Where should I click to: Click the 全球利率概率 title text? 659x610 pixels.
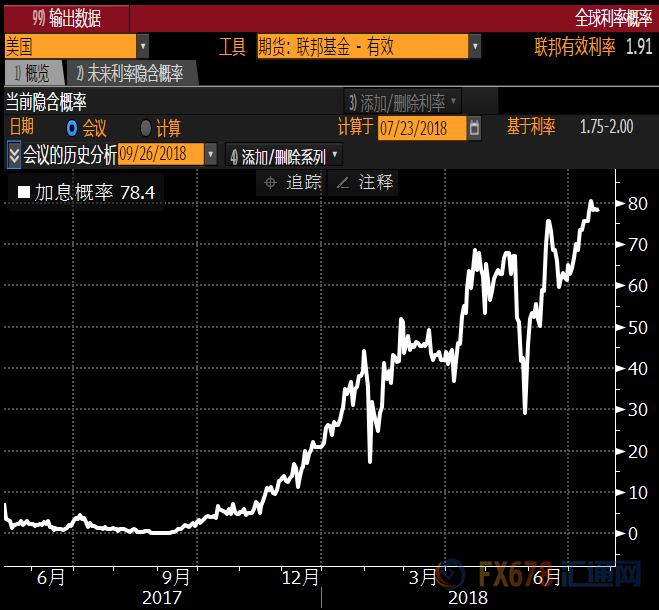(613, 18)
